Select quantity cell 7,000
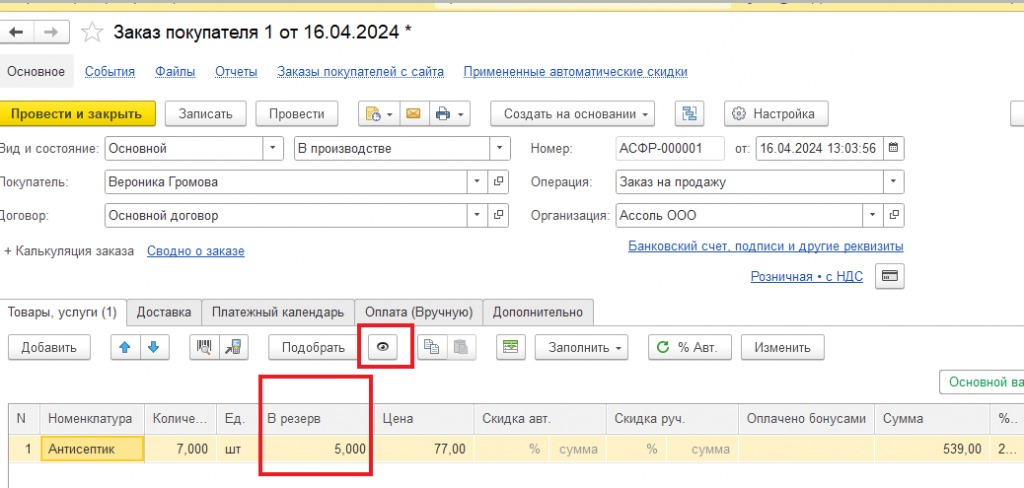This screenshot has height=488, width=1024. [x=180, y=449]
